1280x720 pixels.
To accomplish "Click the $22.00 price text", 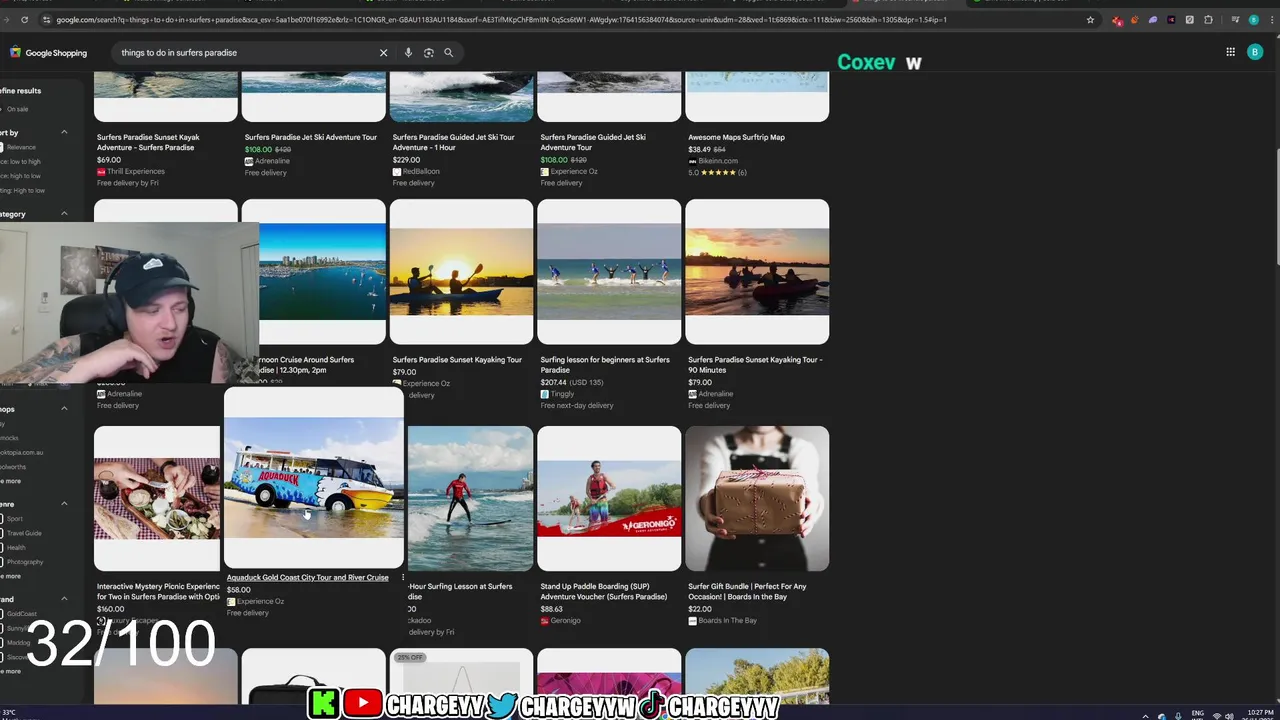I will coord(700,608).
